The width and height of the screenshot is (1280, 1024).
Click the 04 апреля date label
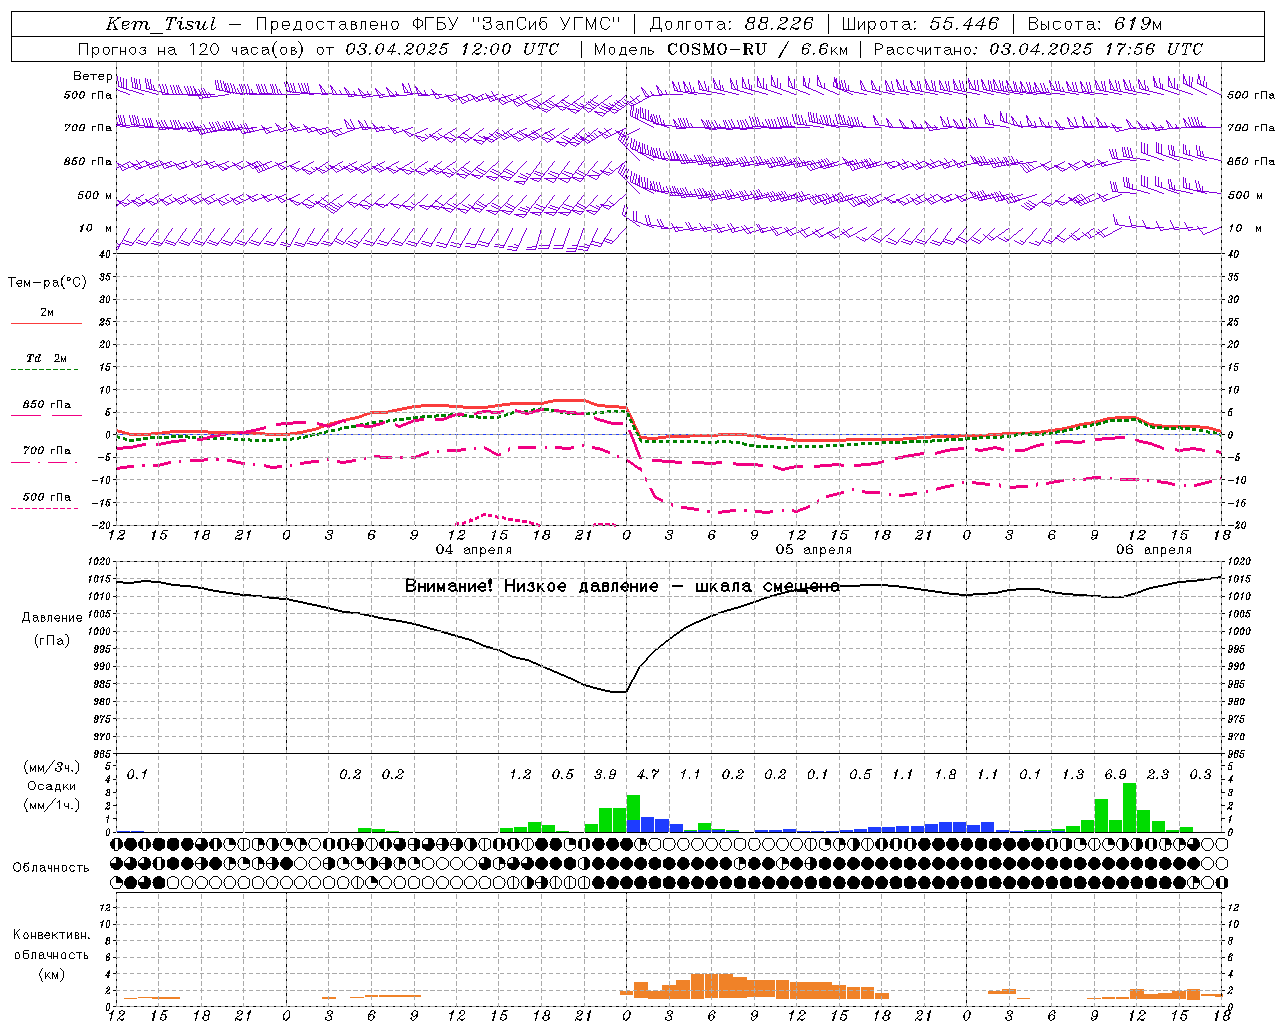point(474,550)
